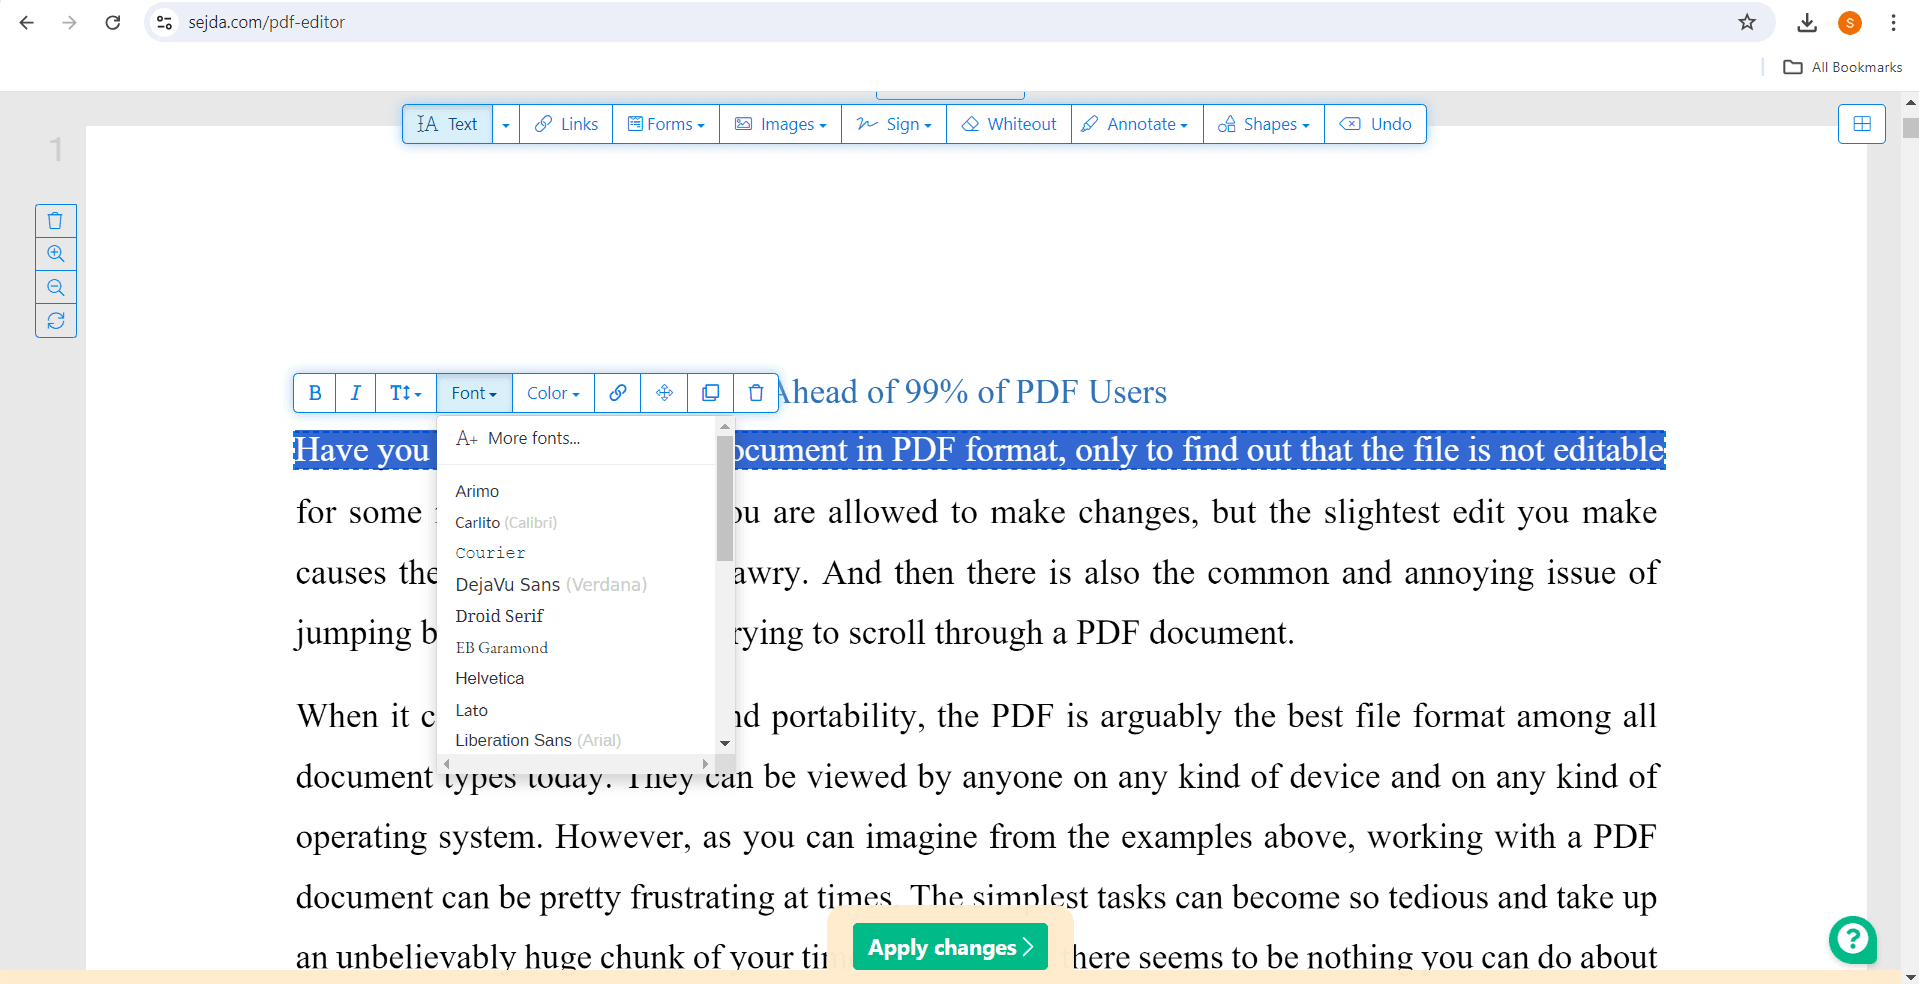Open All Bookmarks folder

click(x=1843, y=67)
